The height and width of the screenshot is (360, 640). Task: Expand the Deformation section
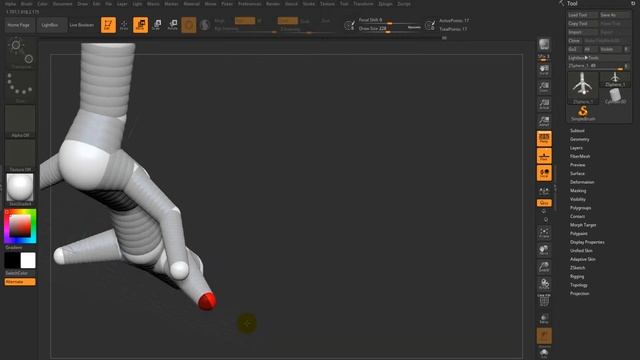(x=582, y=182)
